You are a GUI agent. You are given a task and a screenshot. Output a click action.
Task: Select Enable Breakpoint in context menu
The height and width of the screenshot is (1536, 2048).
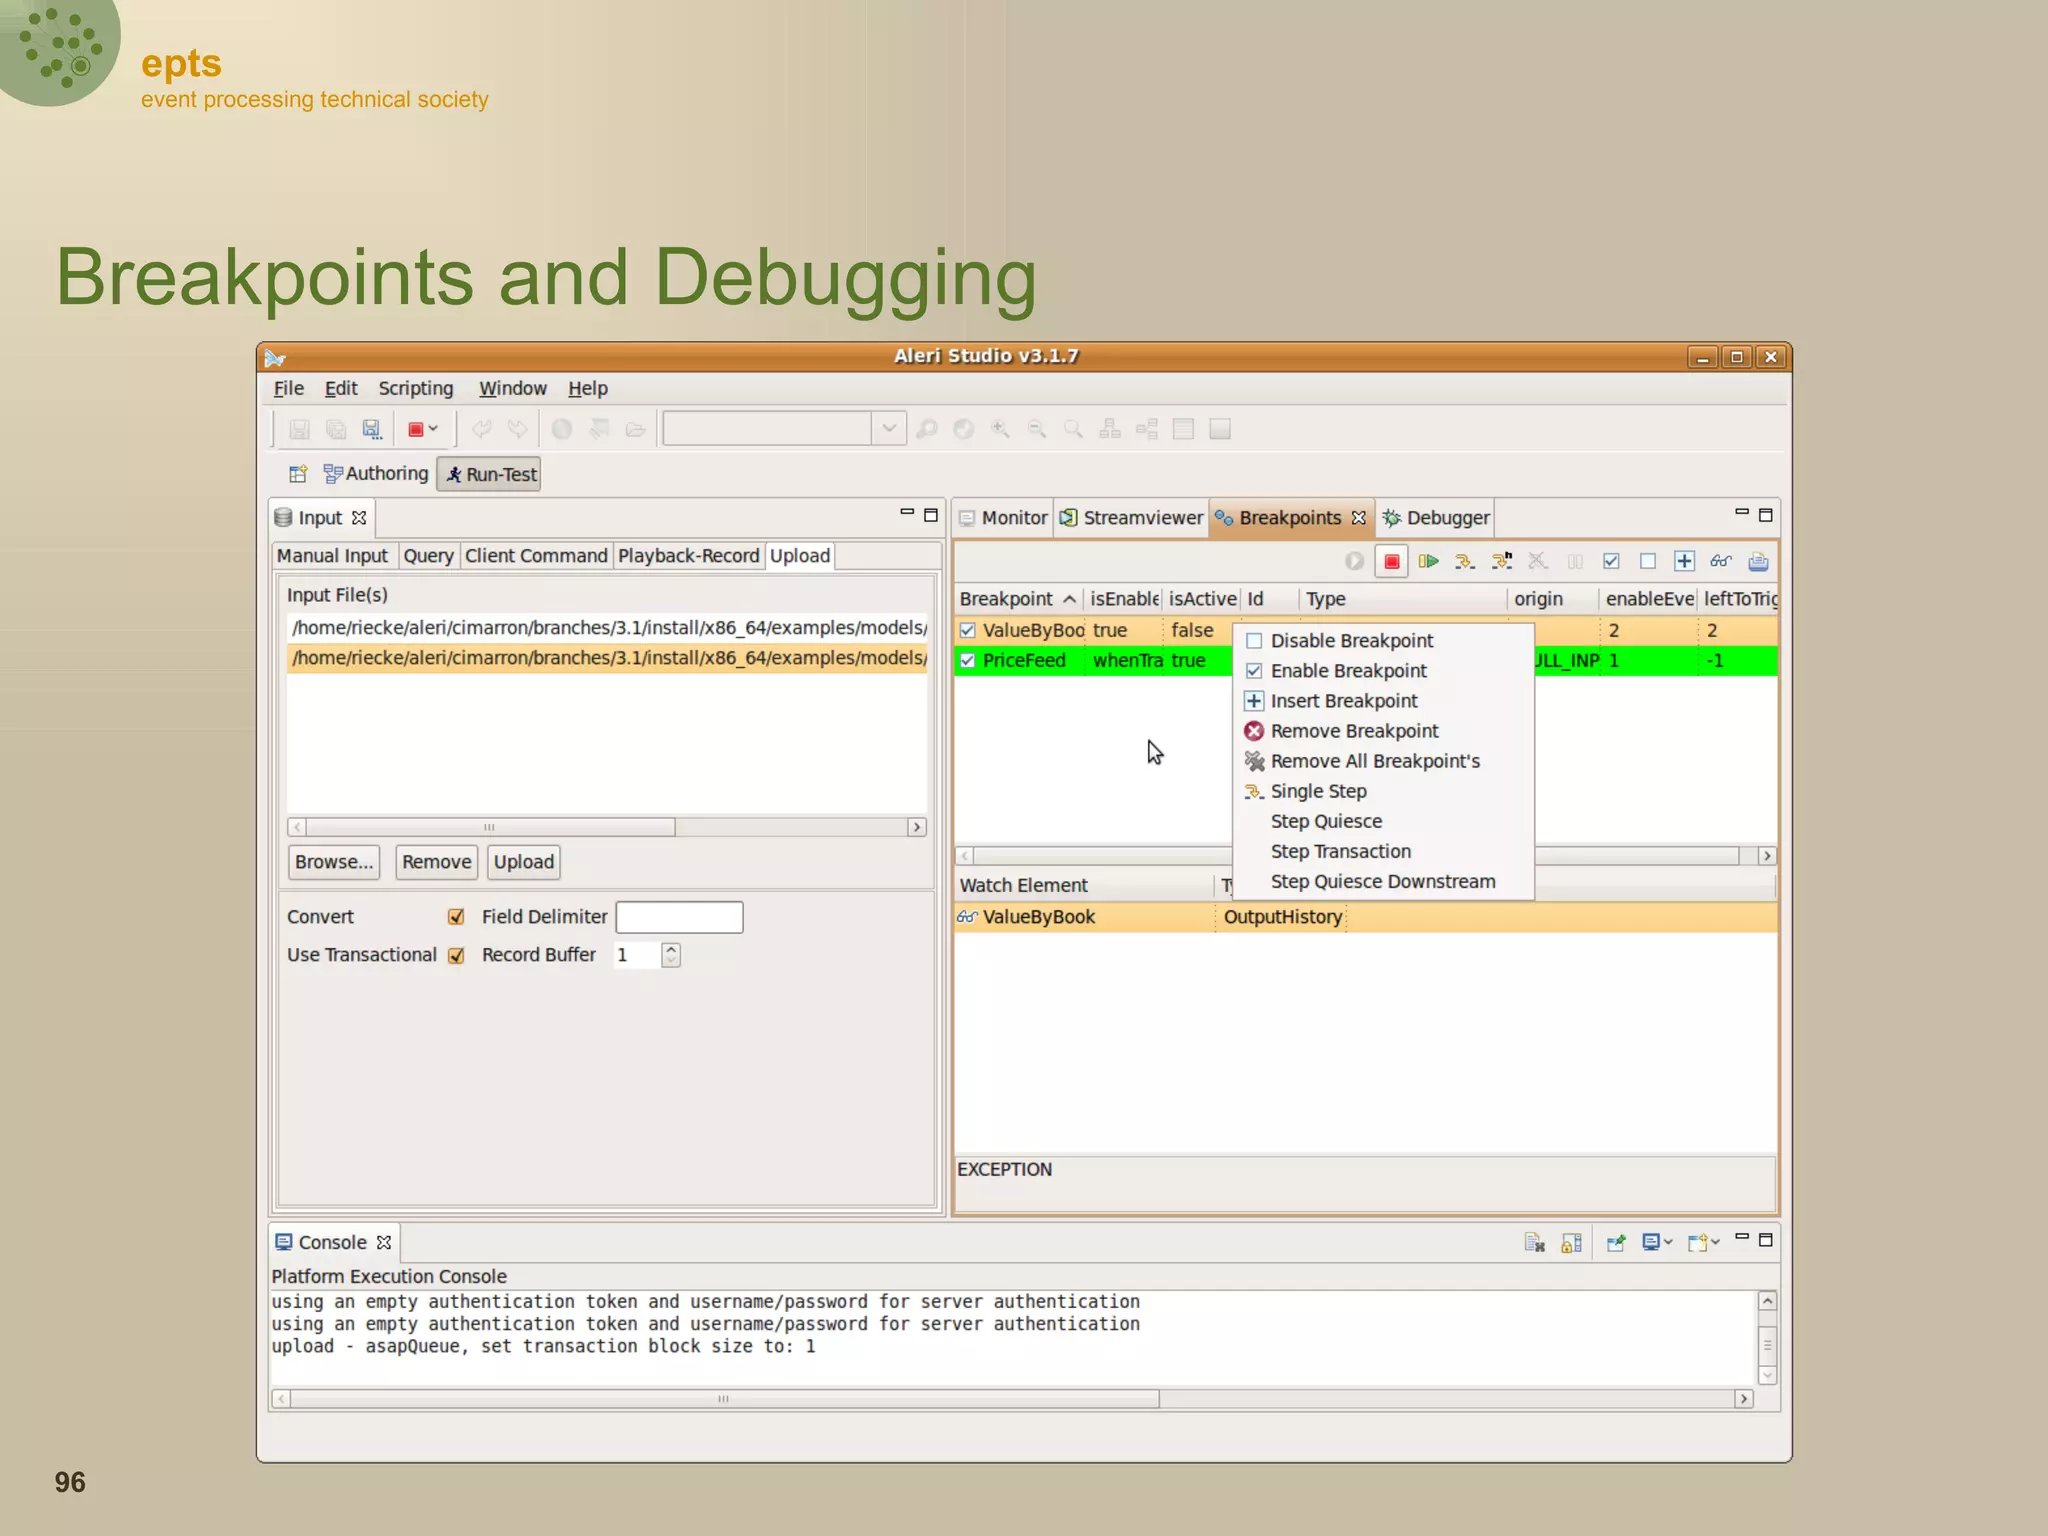pyautogui.click(x=1383, y=671)
